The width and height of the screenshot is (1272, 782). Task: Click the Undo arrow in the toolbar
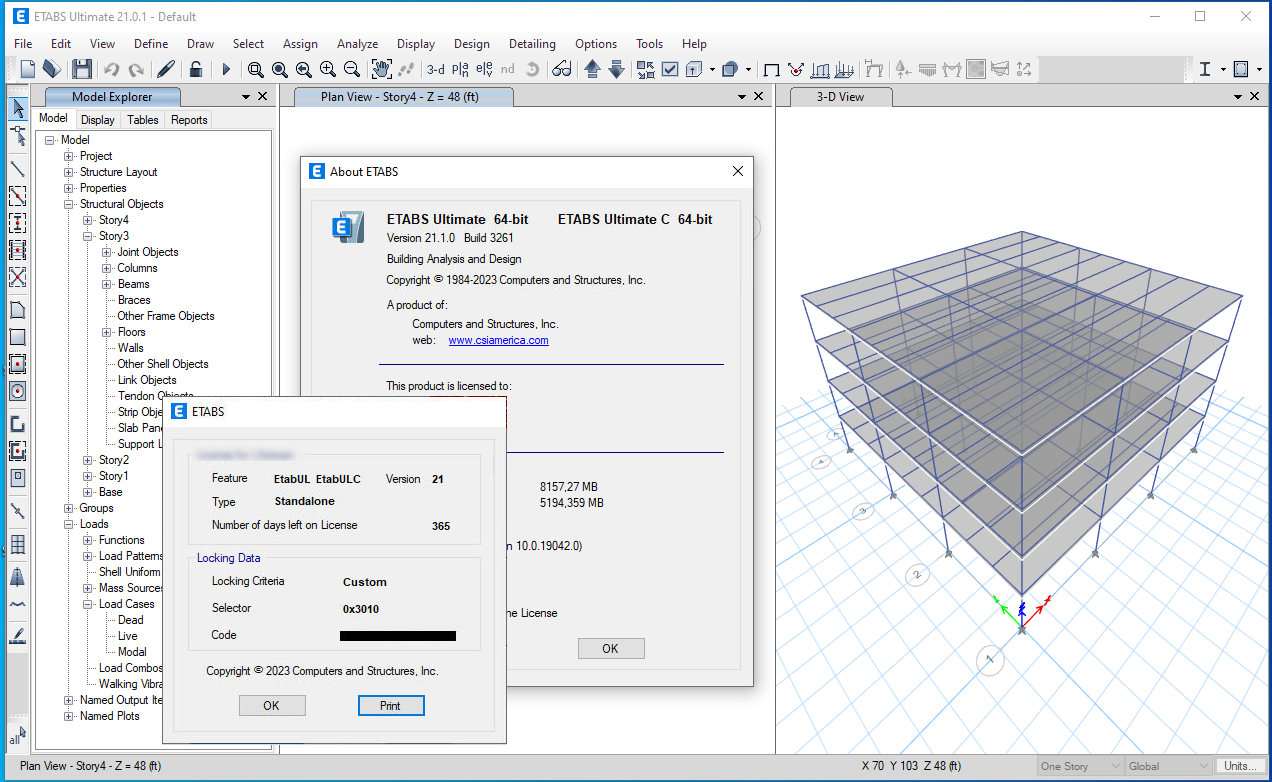[x=111, y=69]
